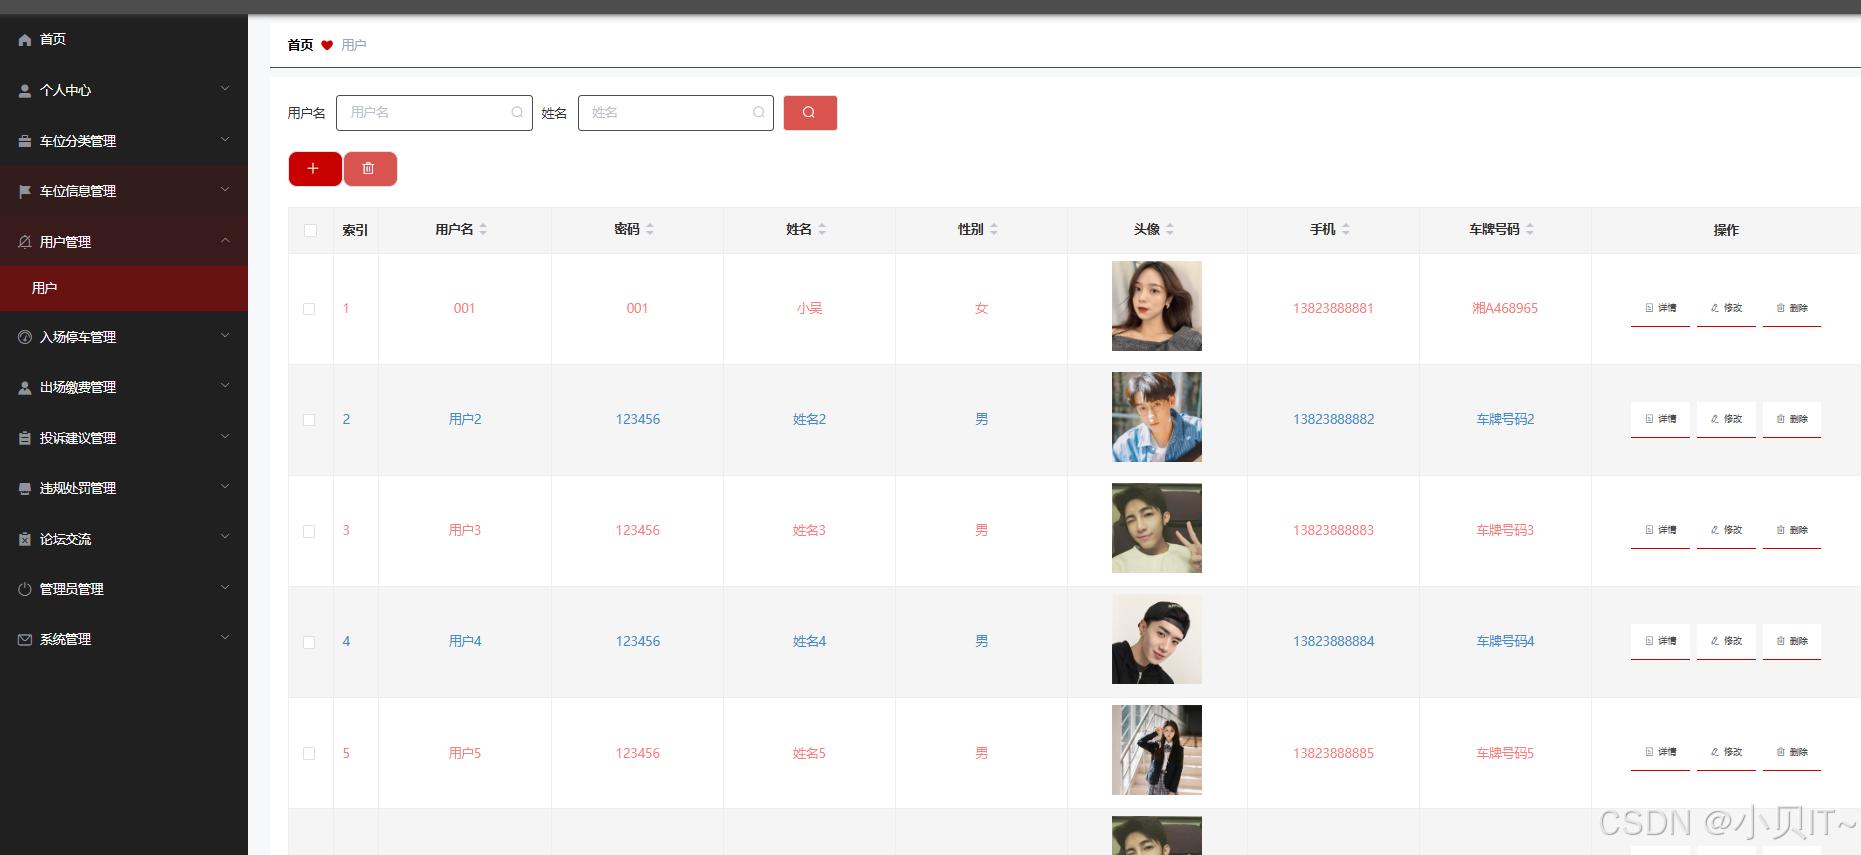
Task: Click the avatar photo of 姓名2
Action: (x=1157, y=417)
